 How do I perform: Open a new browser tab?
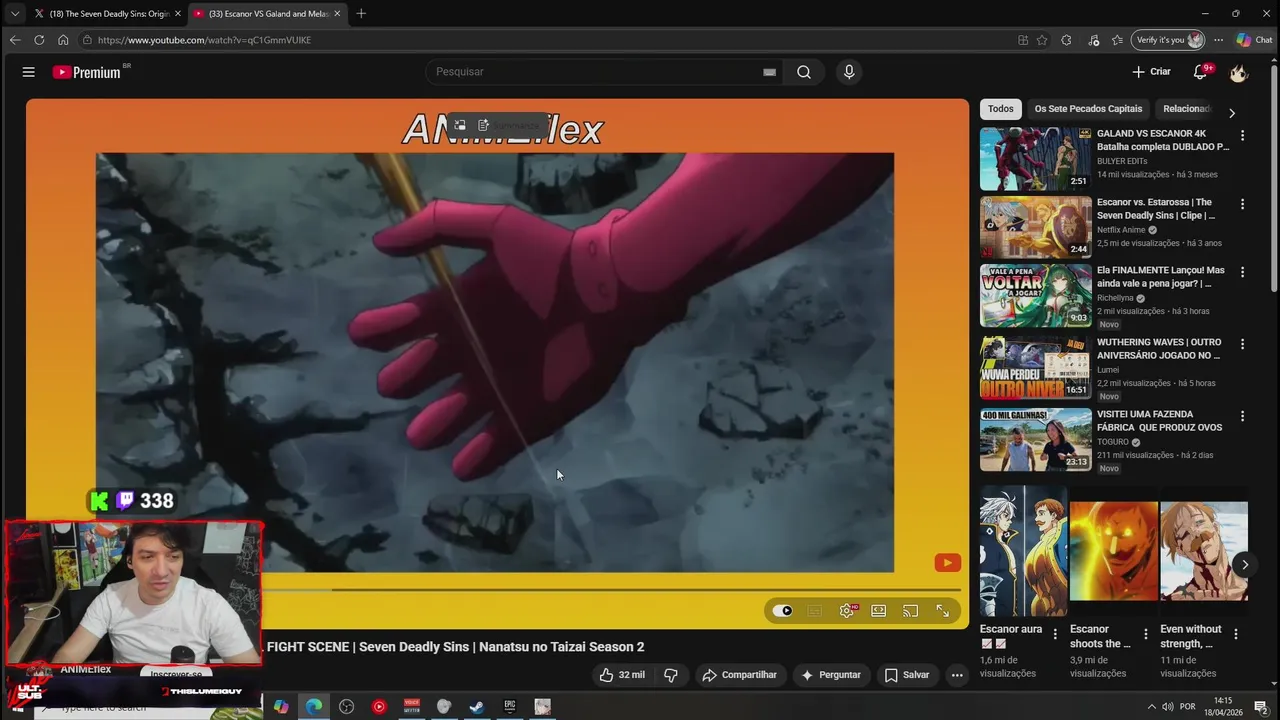point(361,13)
